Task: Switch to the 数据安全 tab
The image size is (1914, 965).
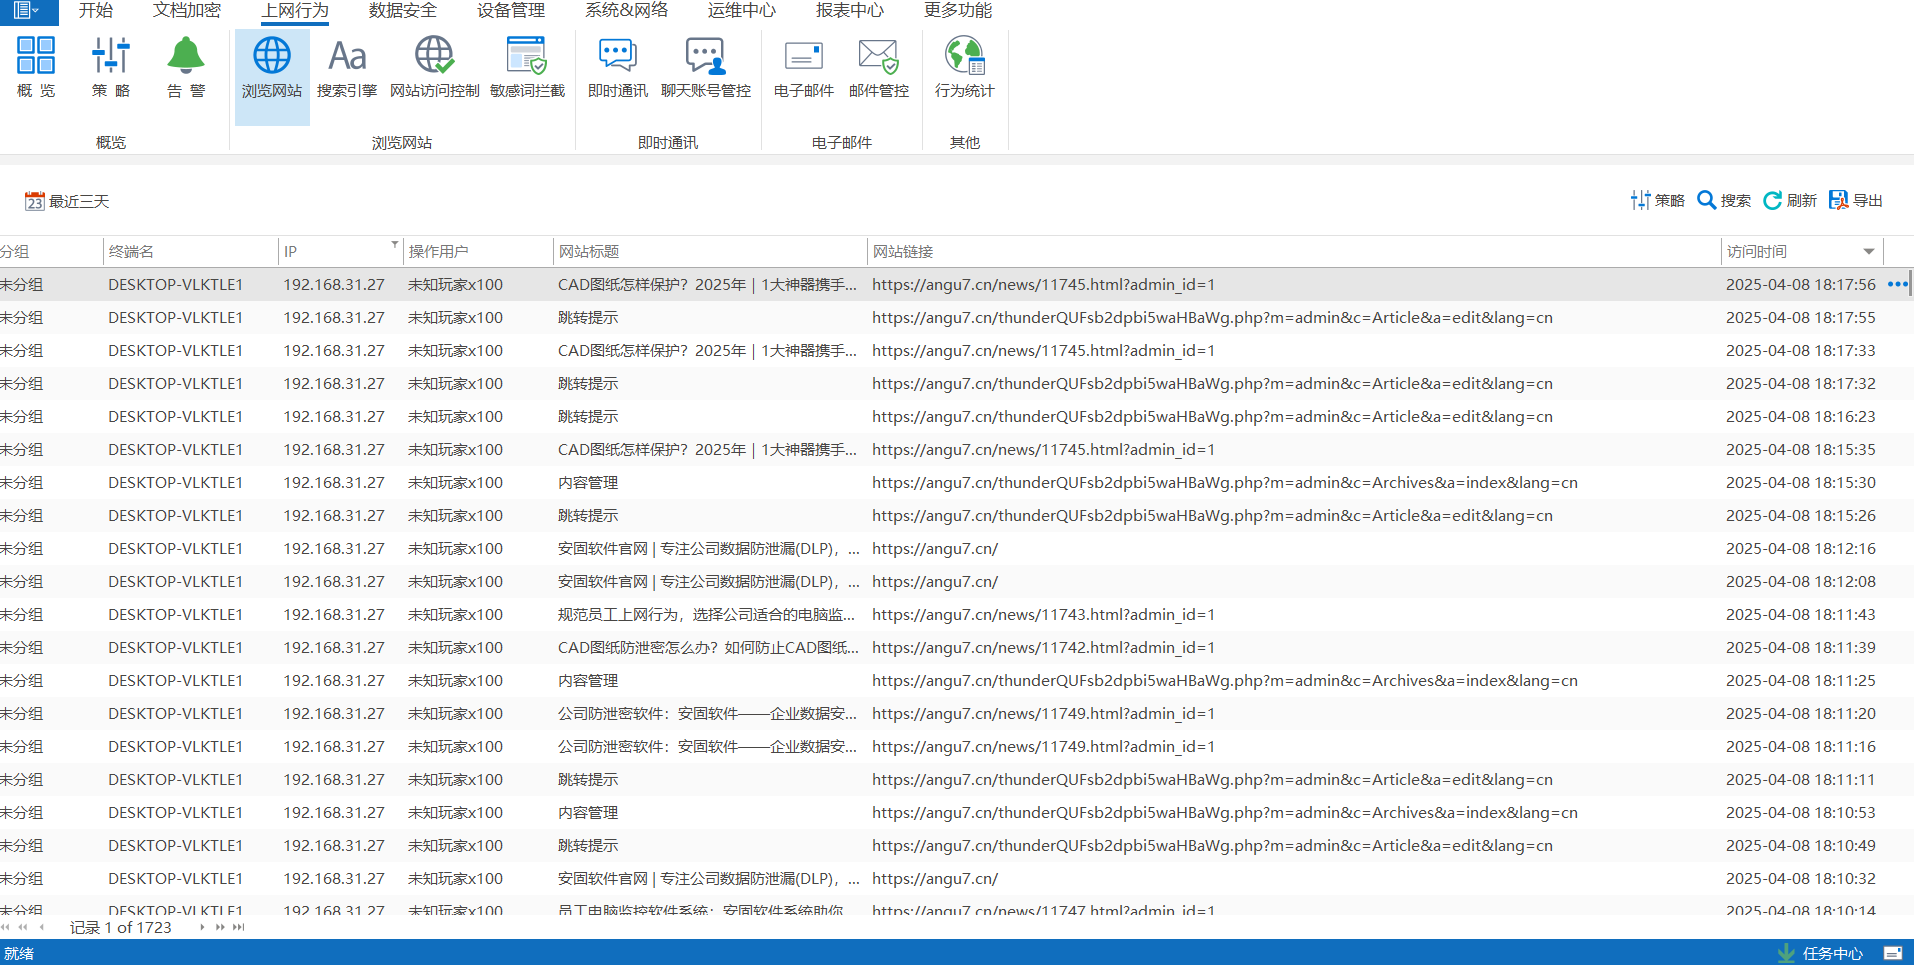Action: [402, 11]
